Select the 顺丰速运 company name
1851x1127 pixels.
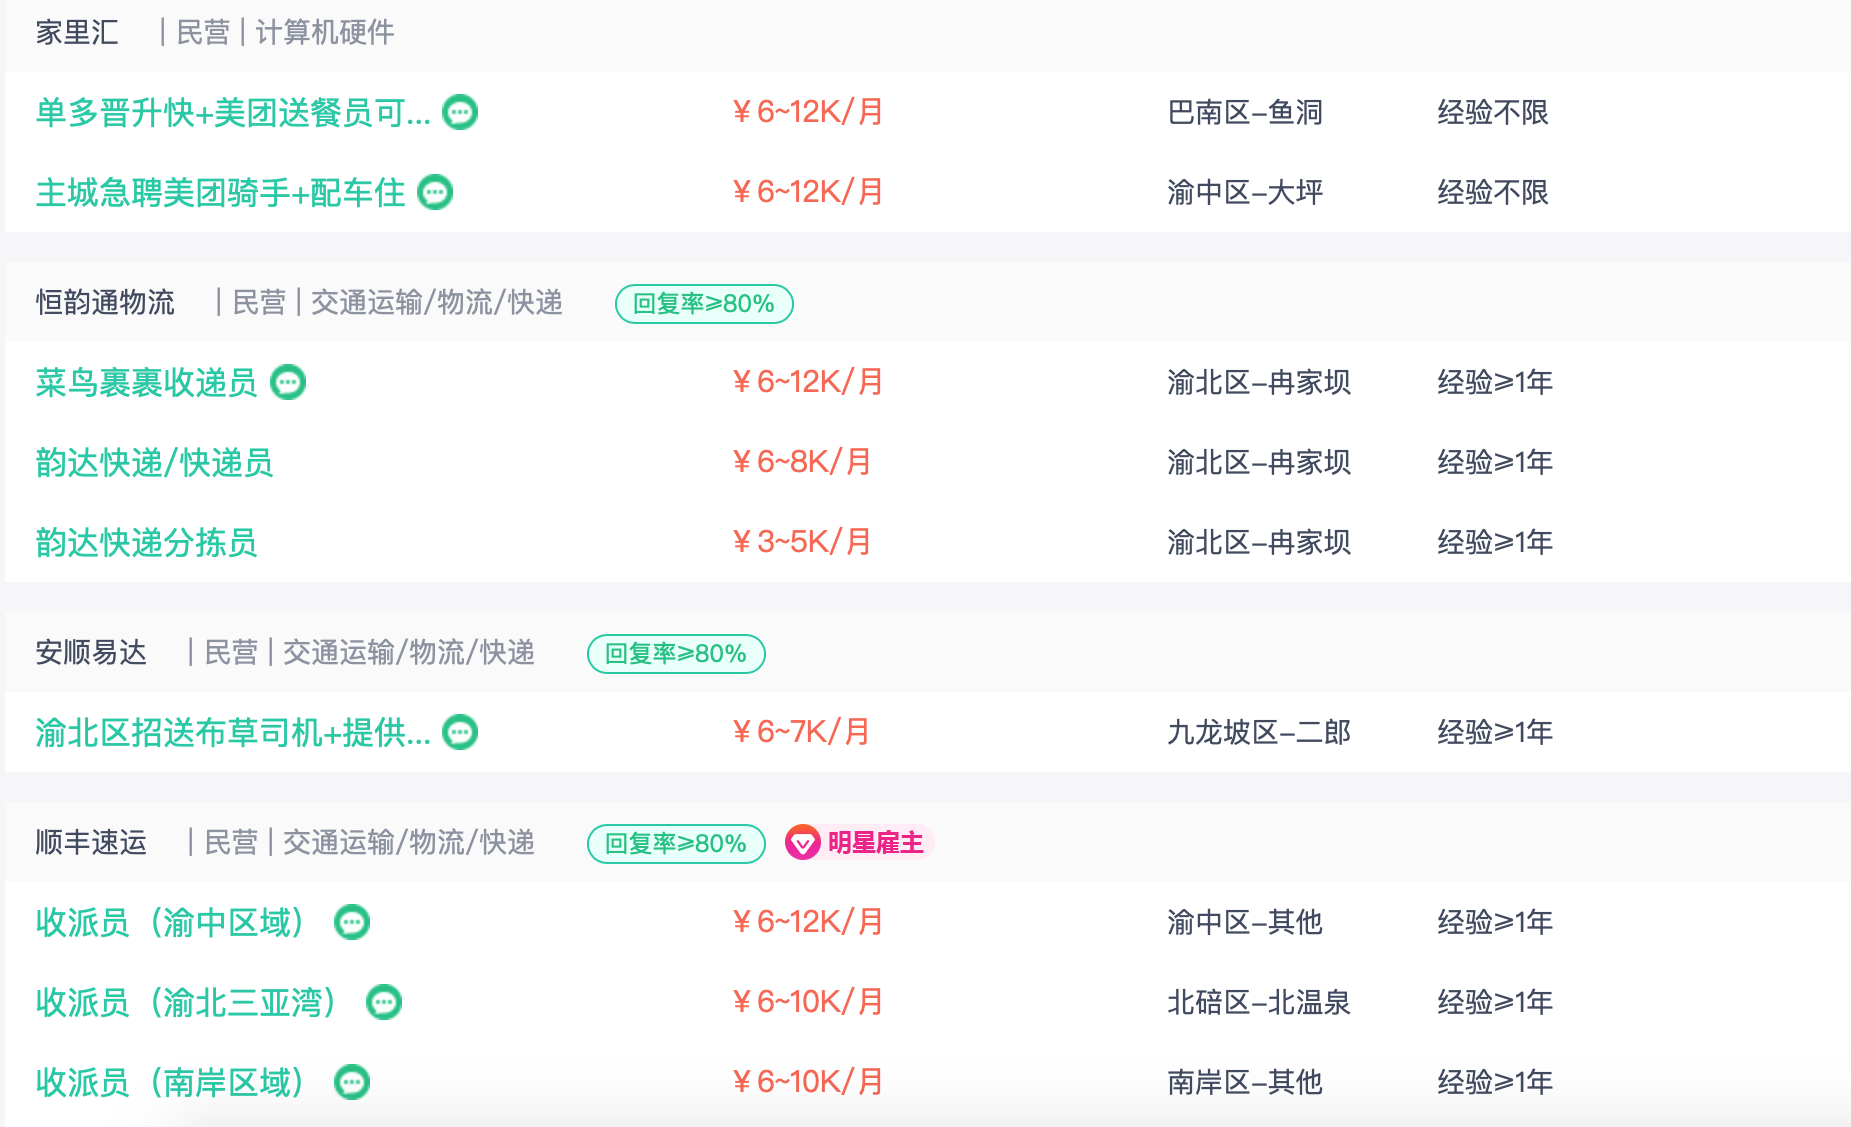click(91, 842)
